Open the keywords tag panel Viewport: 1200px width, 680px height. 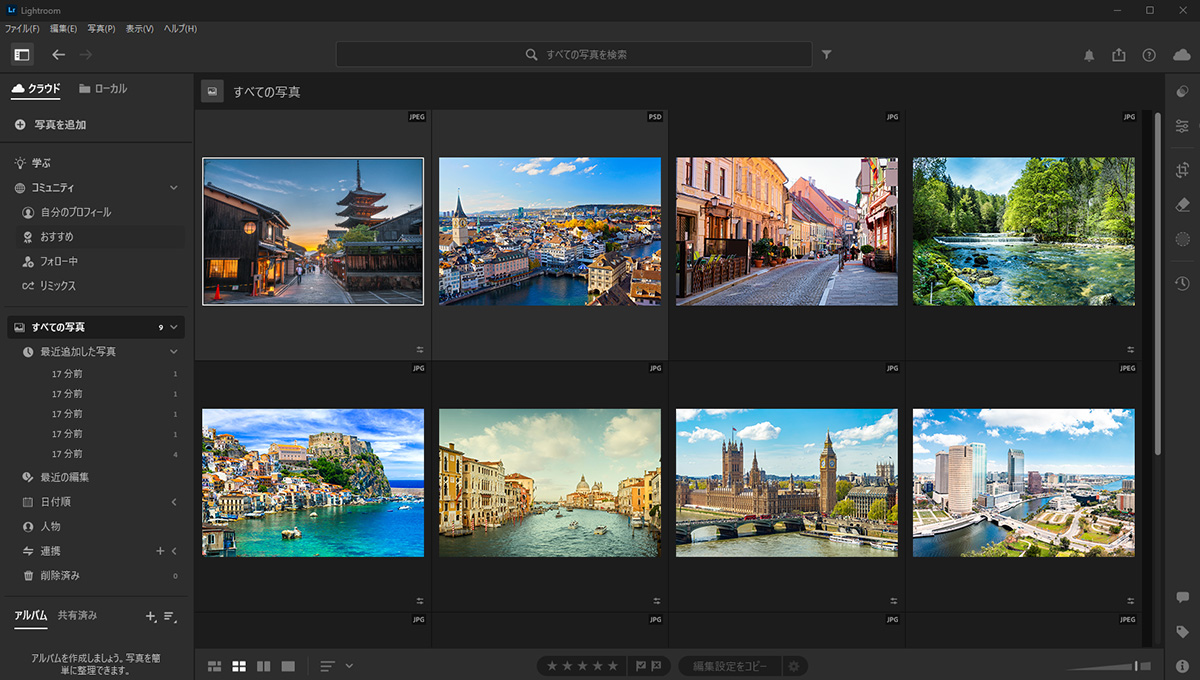pos(1182,632)
